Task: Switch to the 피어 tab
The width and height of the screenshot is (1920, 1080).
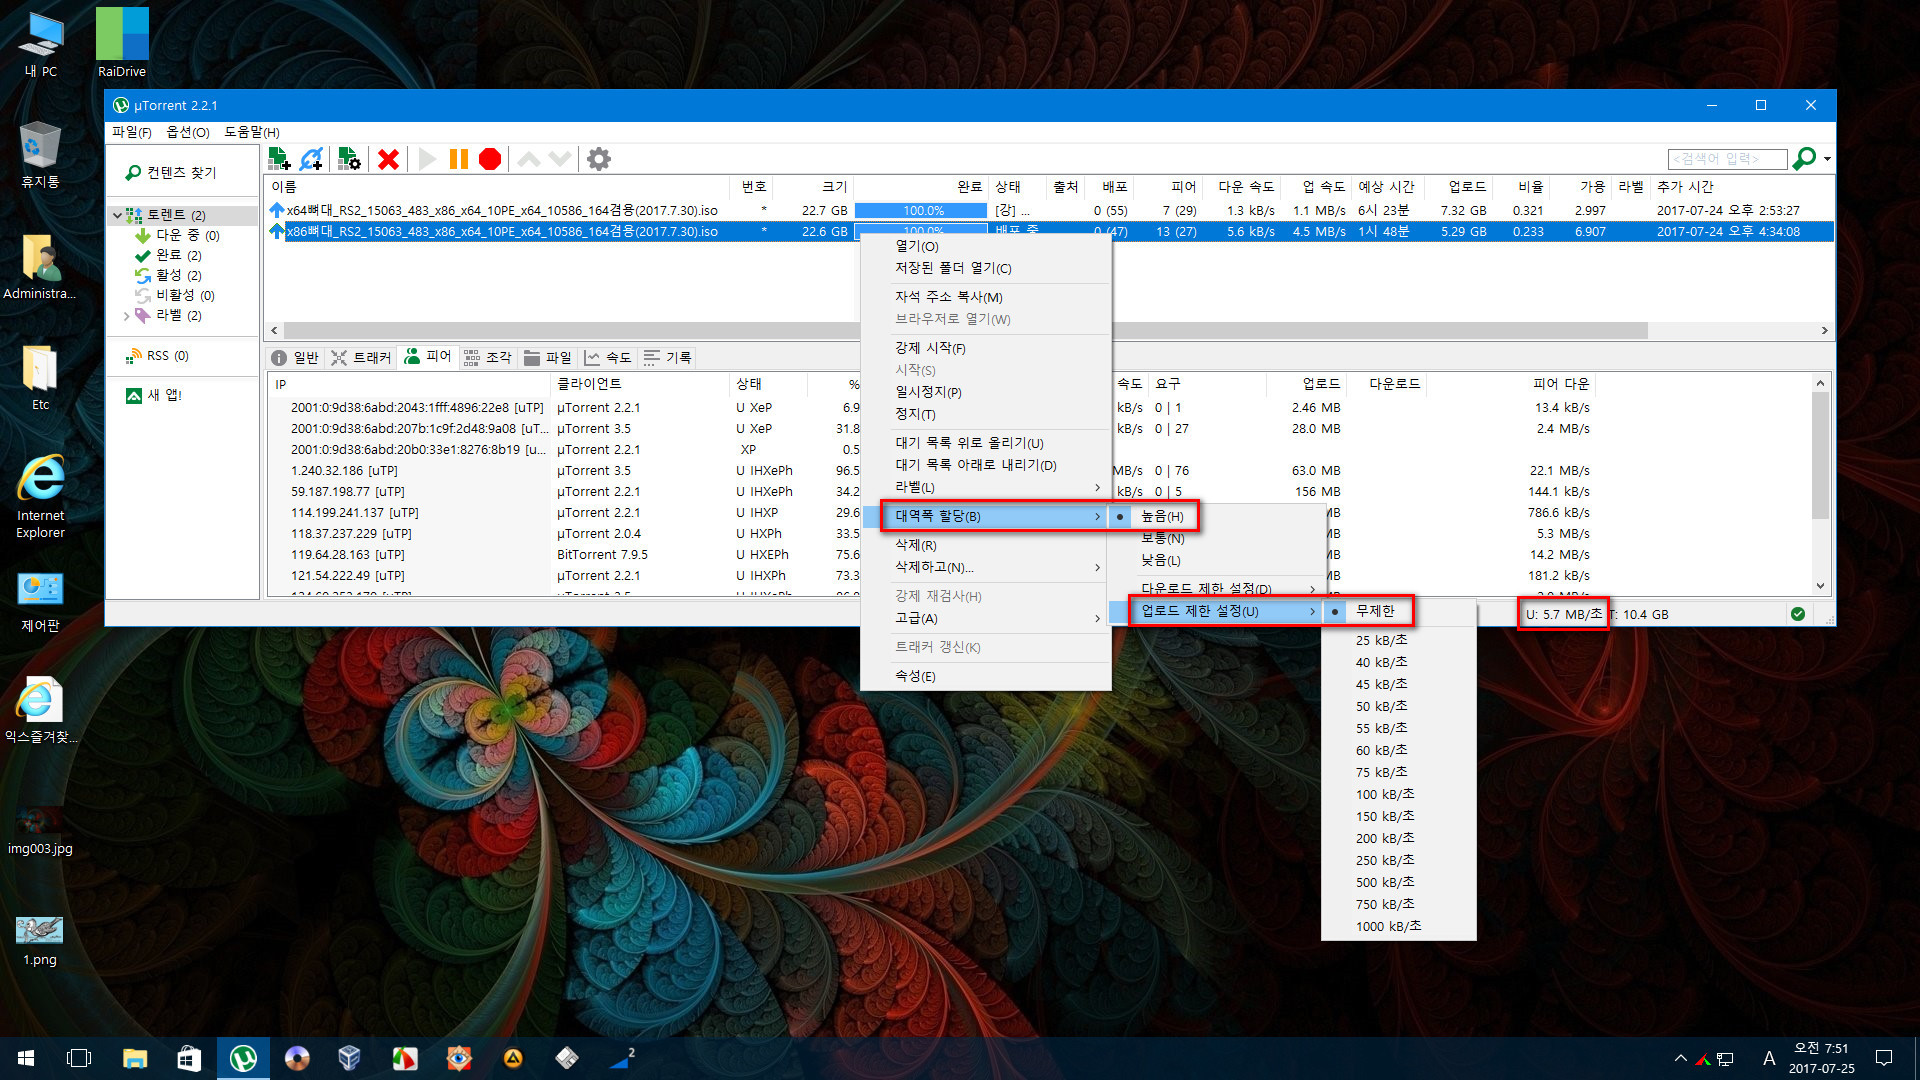Action: click(428, 357)
